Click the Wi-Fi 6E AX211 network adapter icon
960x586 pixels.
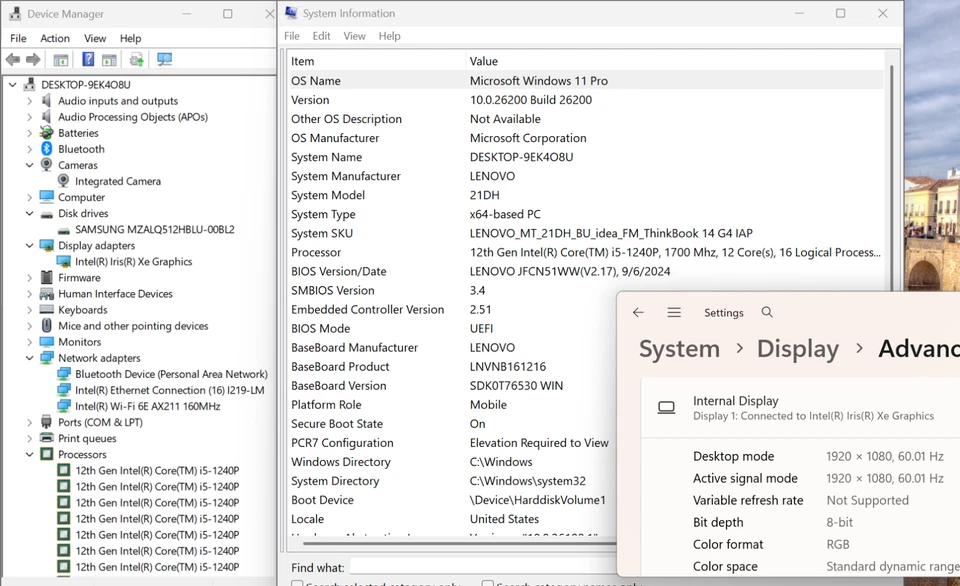64,406
